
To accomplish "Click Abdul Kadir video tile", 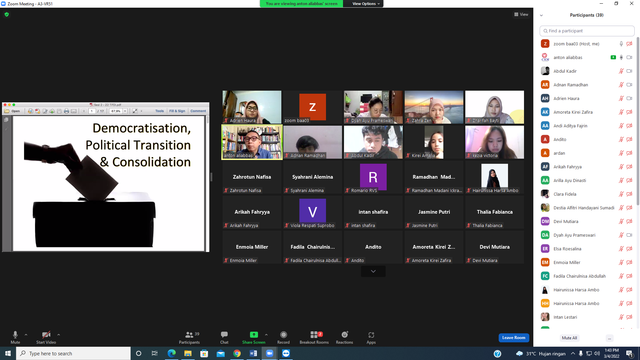I will [373, 142].
